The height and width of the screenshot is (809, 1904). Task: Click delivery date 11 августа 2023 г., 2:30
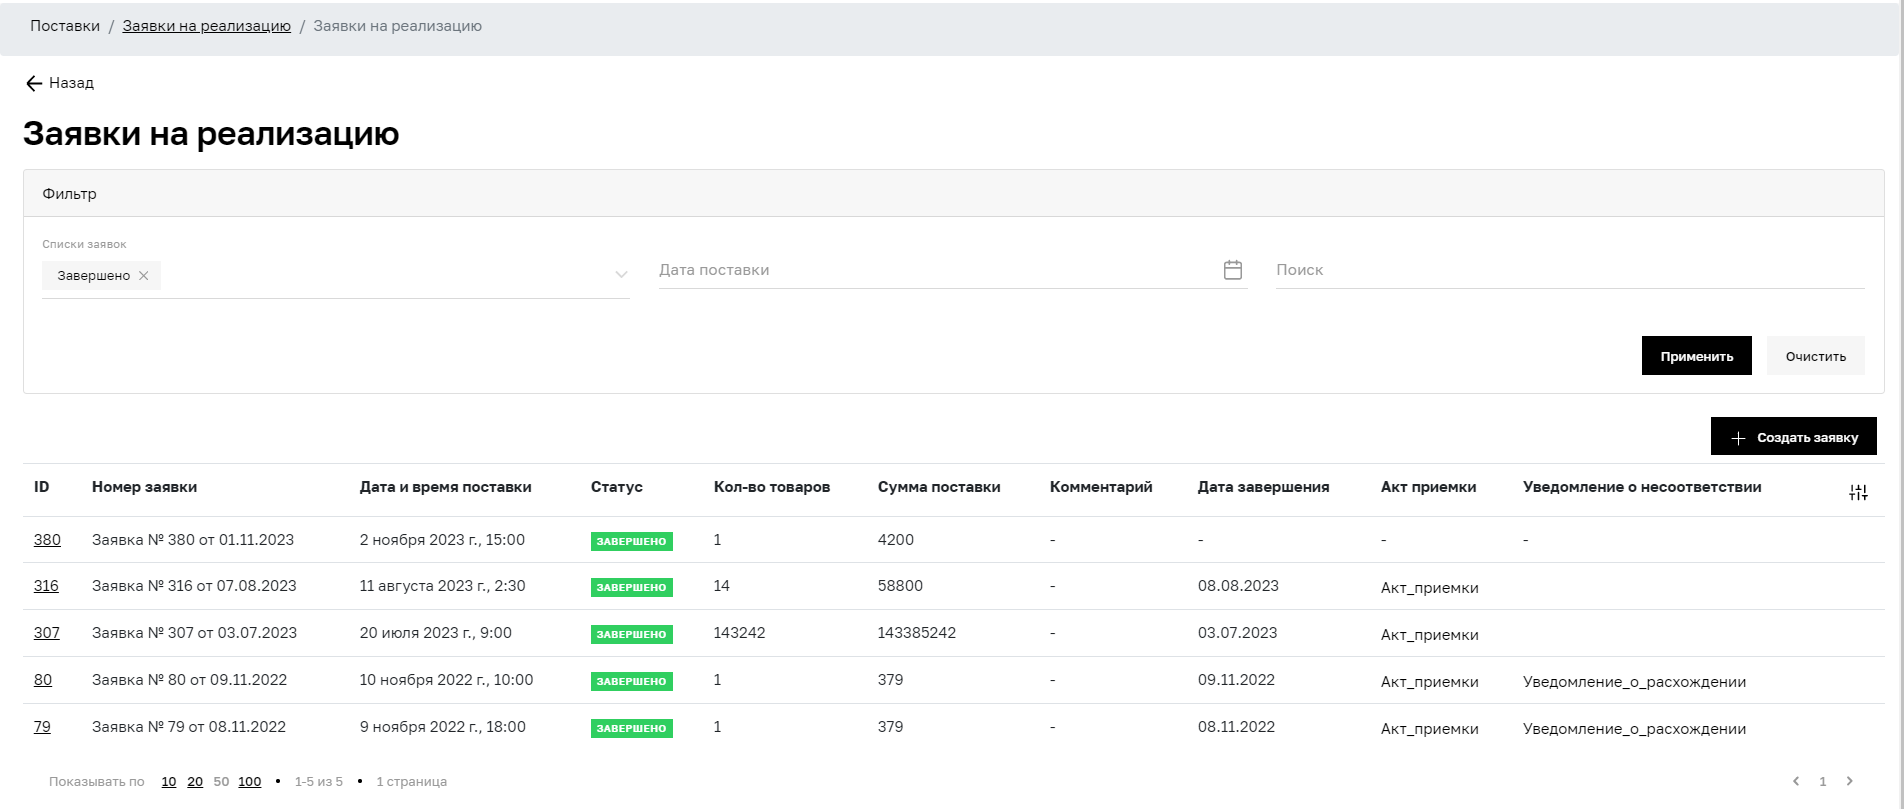pyautogui.click(x=443, y=586)
